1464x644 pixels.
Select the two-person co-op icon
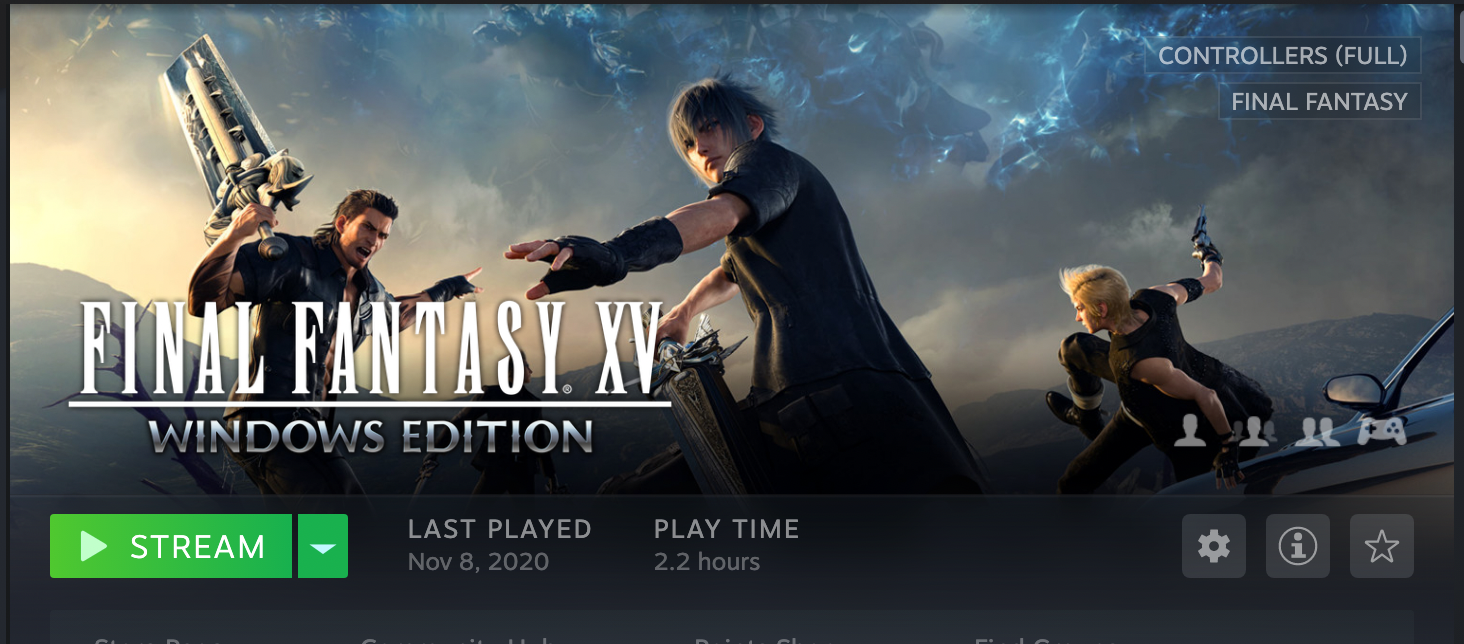coord(1317,431)
